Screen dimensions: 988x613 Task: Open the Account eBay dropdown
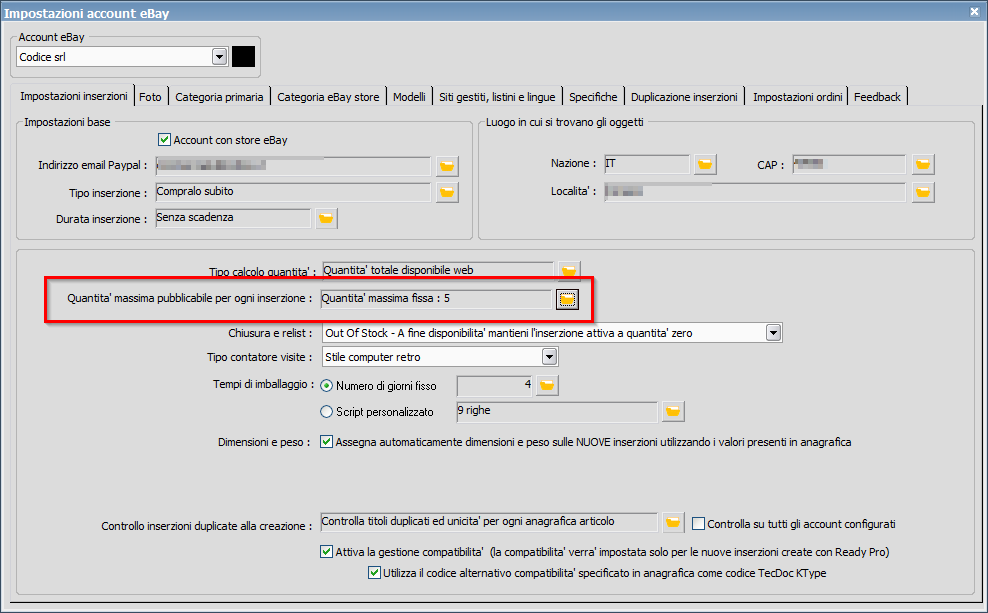pyautogui.click(x=219, y=57)
